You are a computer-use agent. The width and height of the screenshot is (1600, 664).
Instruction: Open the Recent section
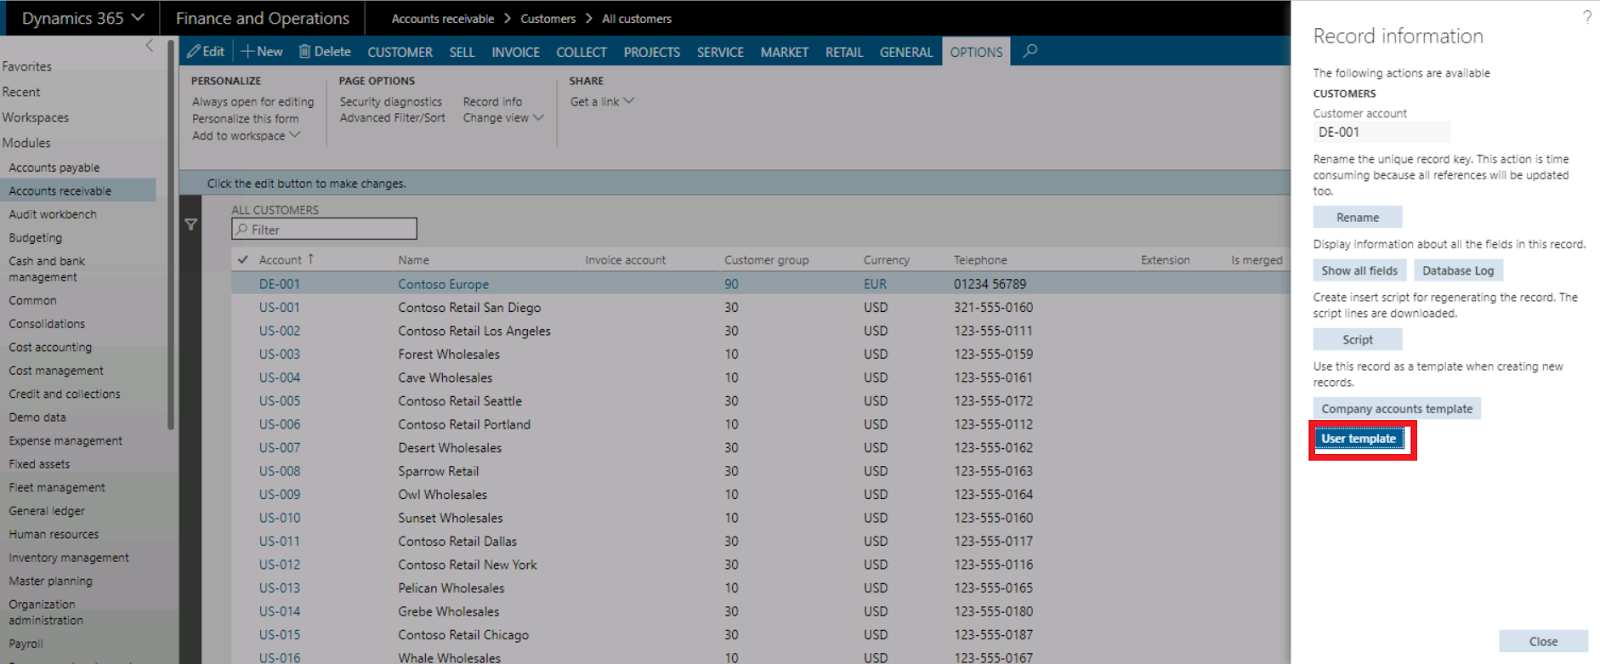pyautogui.click(x=21, y=92)
